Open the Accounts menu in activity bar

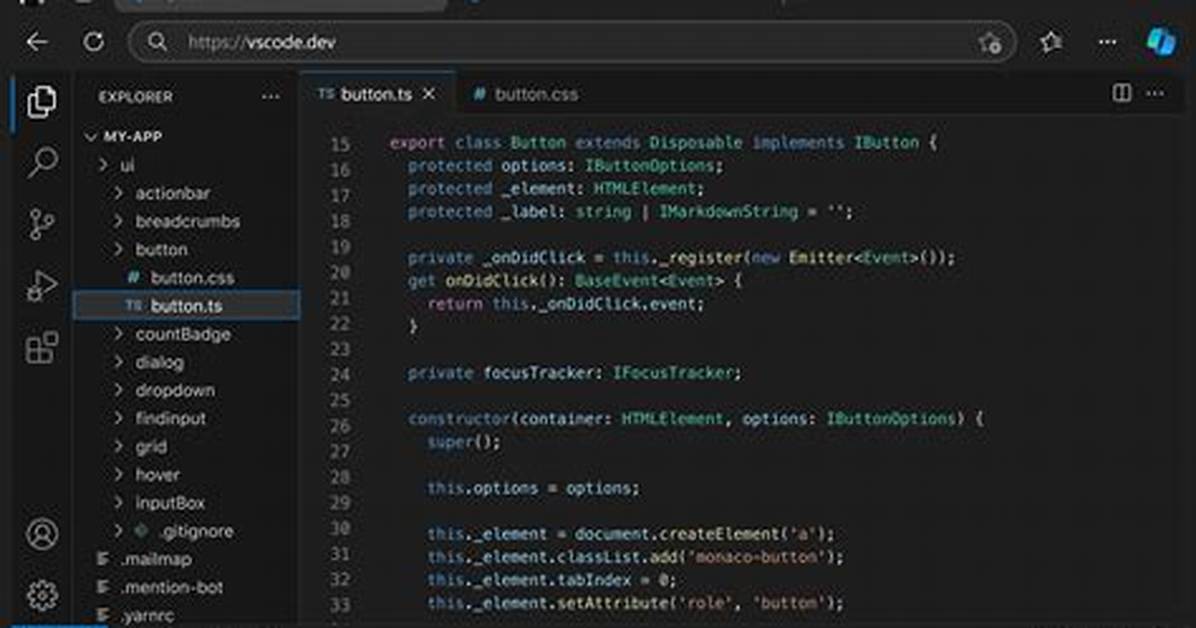point(42,534)
